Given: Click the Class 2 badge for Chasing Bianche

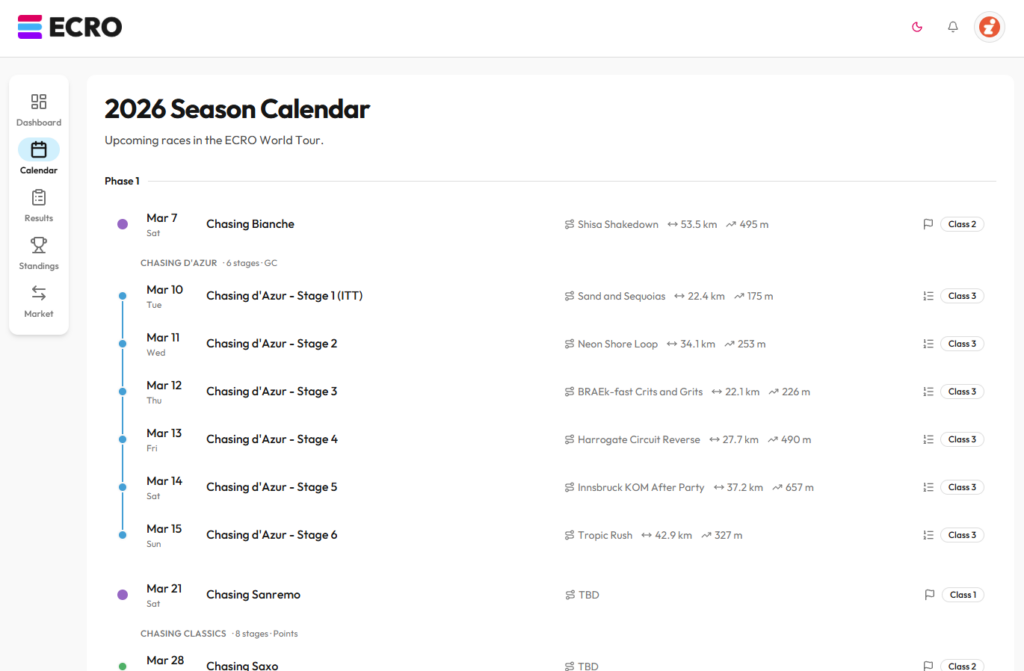Looking at the screenshot, I should [962, 224].
